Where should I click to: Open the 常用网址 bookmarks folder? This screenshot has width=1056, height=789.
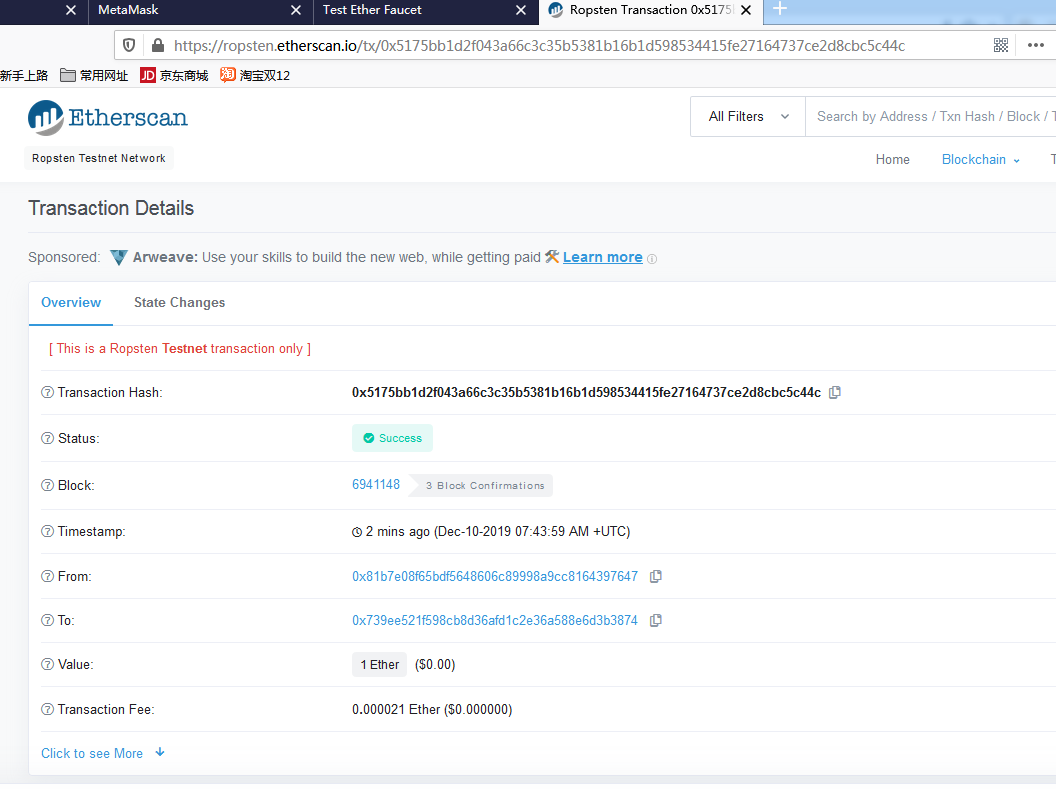click(94, 75)
